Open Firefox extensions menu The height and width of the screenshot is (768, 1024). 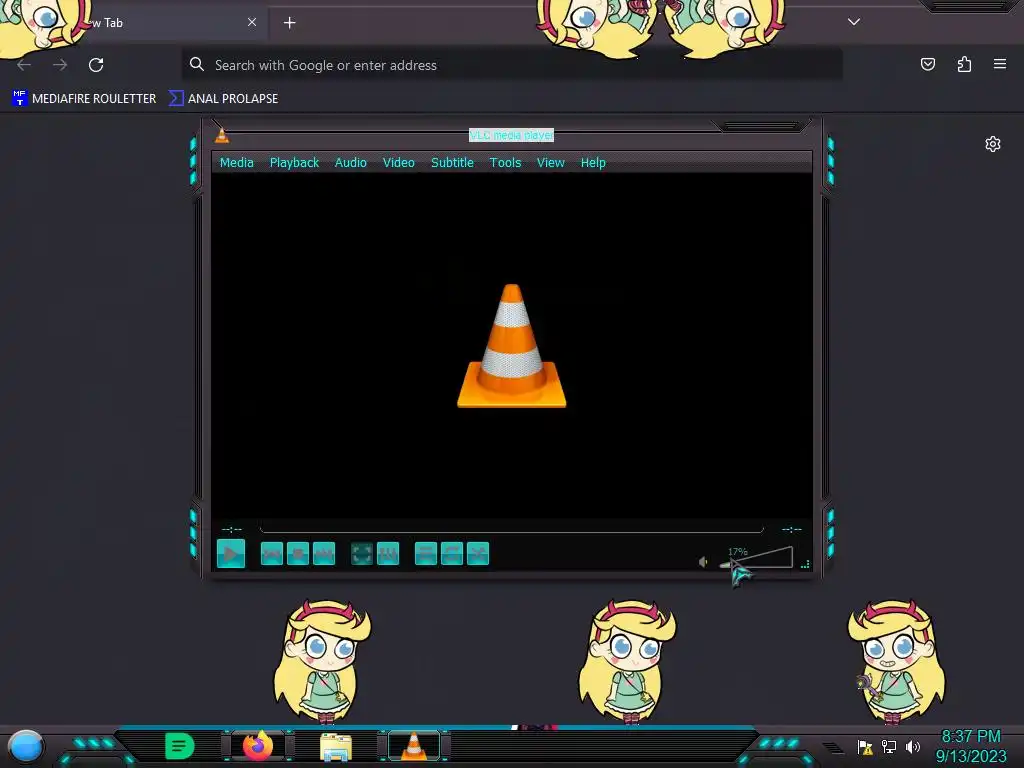pos(965,64)
